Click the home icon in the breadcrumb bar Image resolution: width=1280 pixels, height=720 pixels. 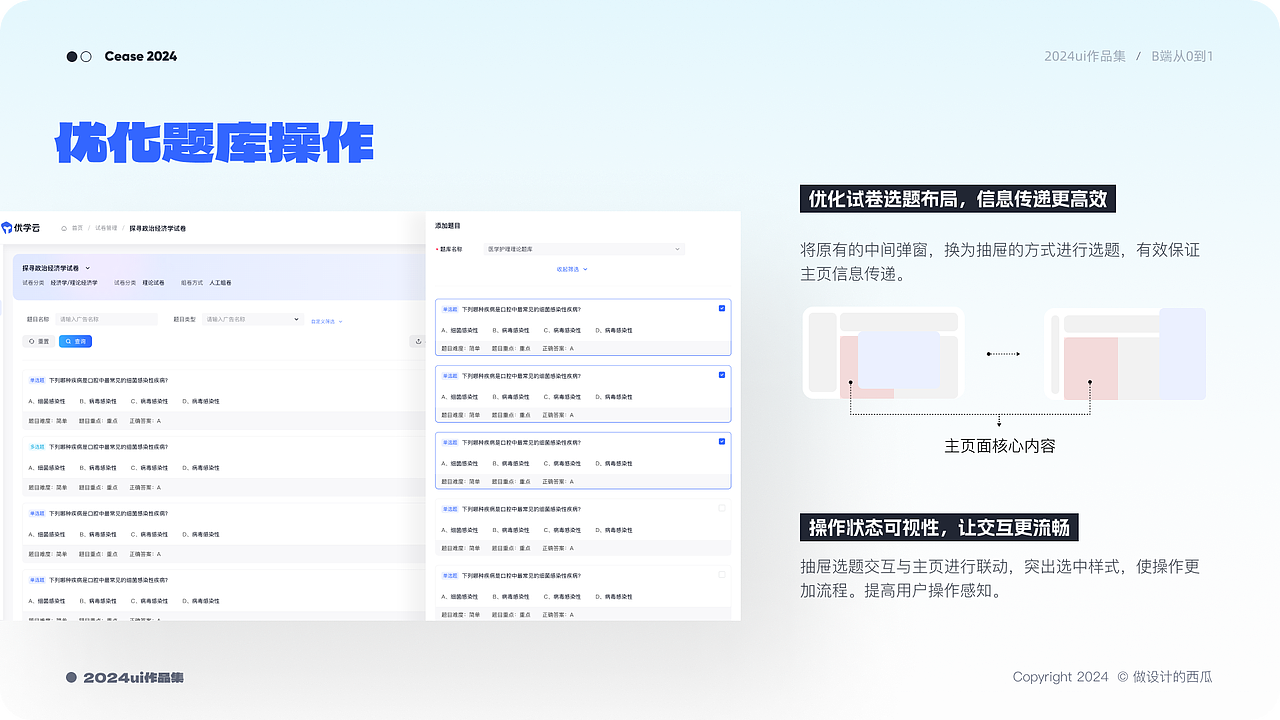pyautogui.click(x=64, y=227)
